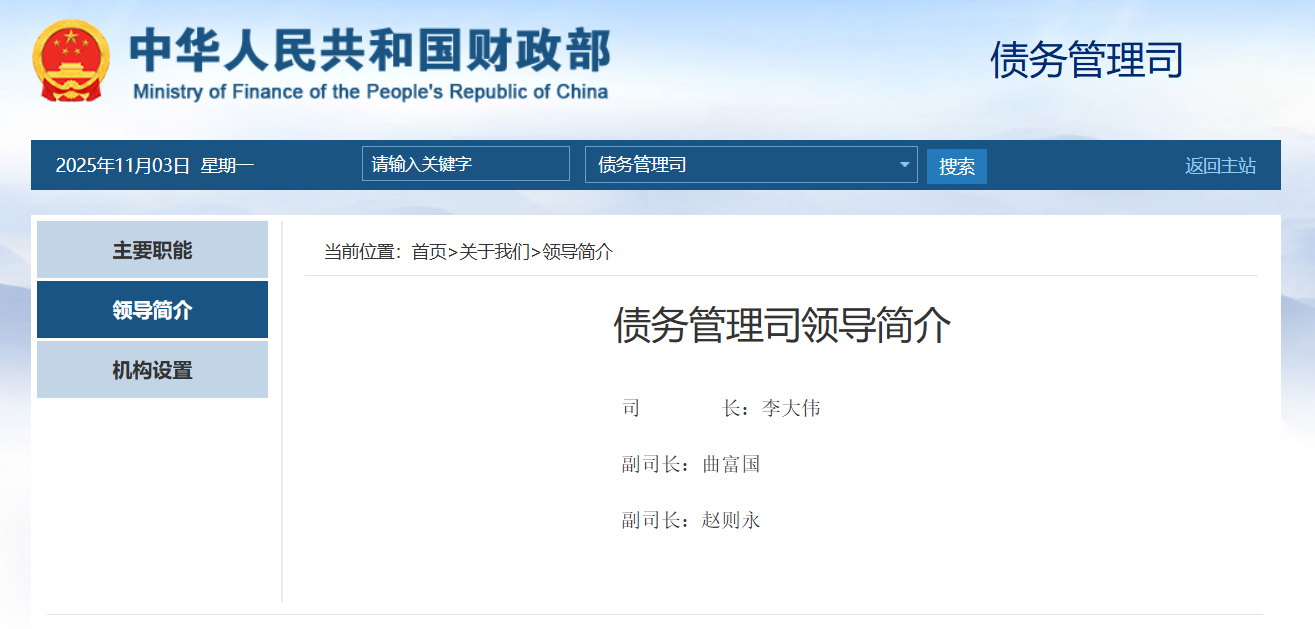The height and width of the screenshot is (629, 1315).
Task: Open the 债务管理司 department select box
Action: click(740, 165)
